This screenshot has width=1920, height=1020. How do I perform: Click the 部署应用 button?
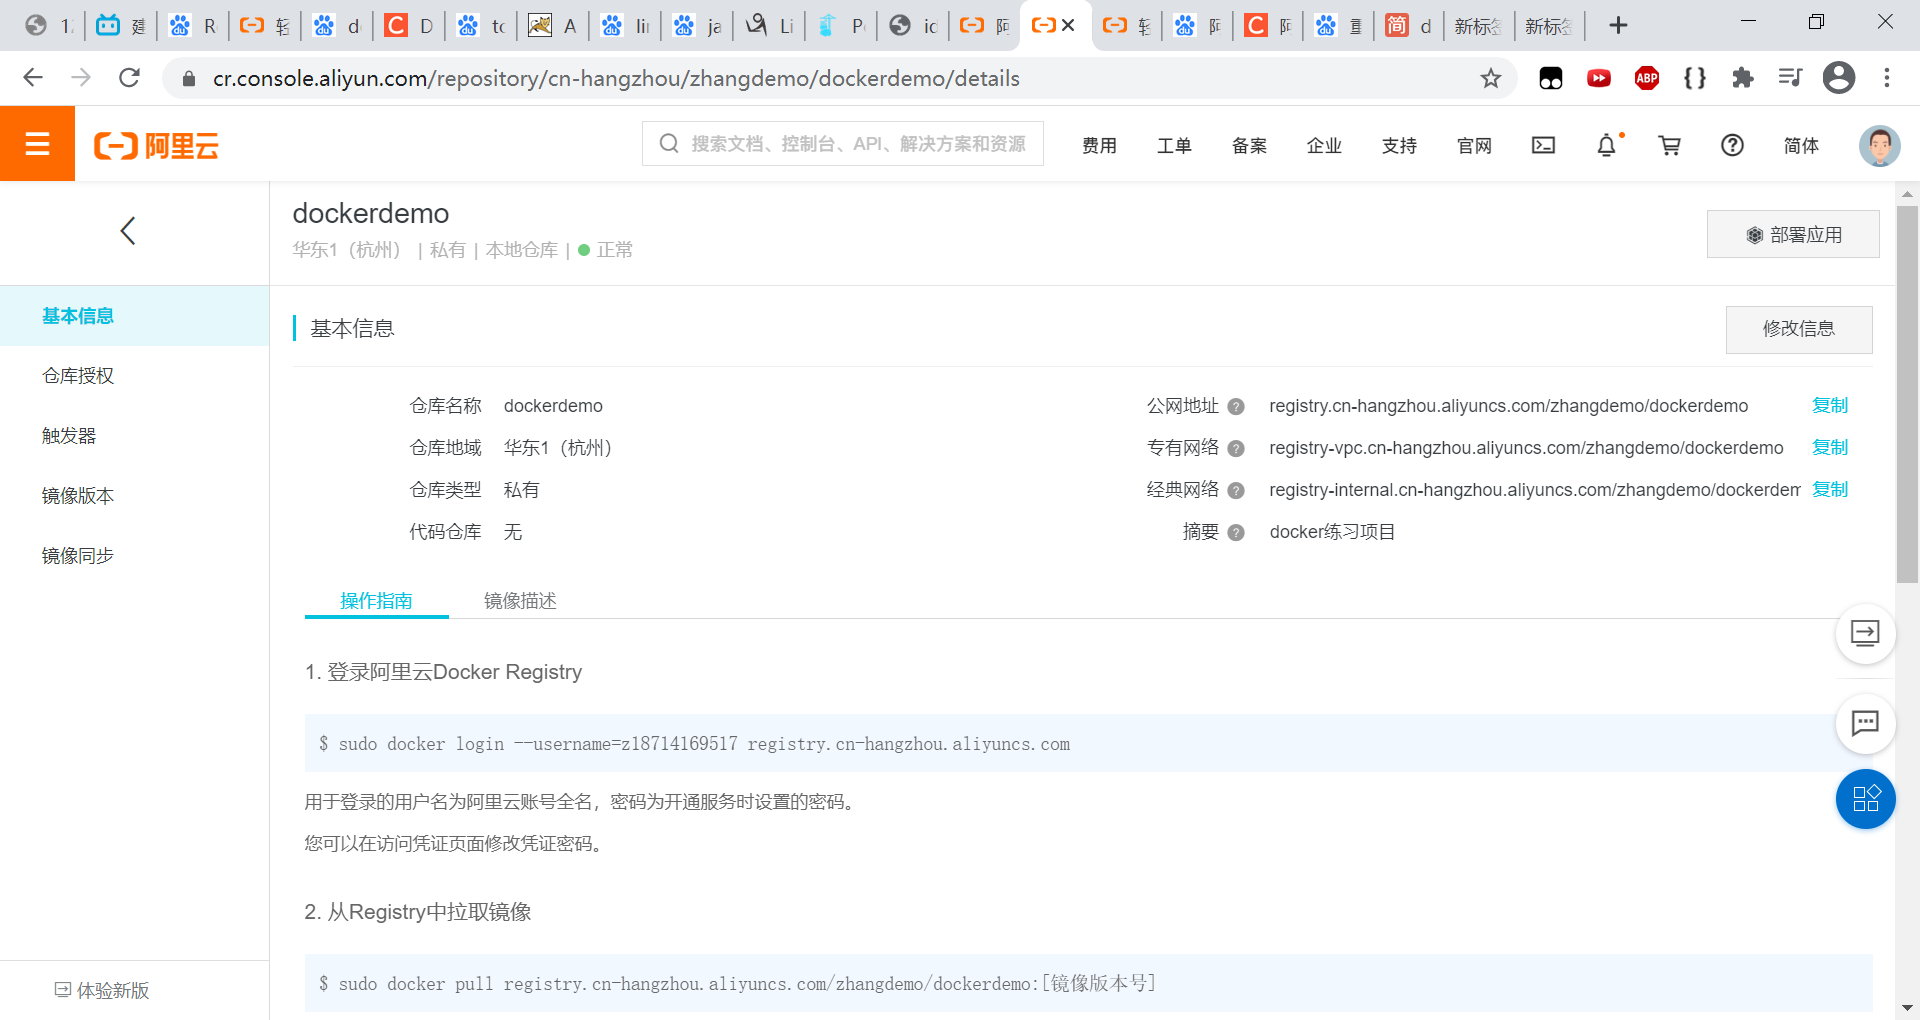1793,235
